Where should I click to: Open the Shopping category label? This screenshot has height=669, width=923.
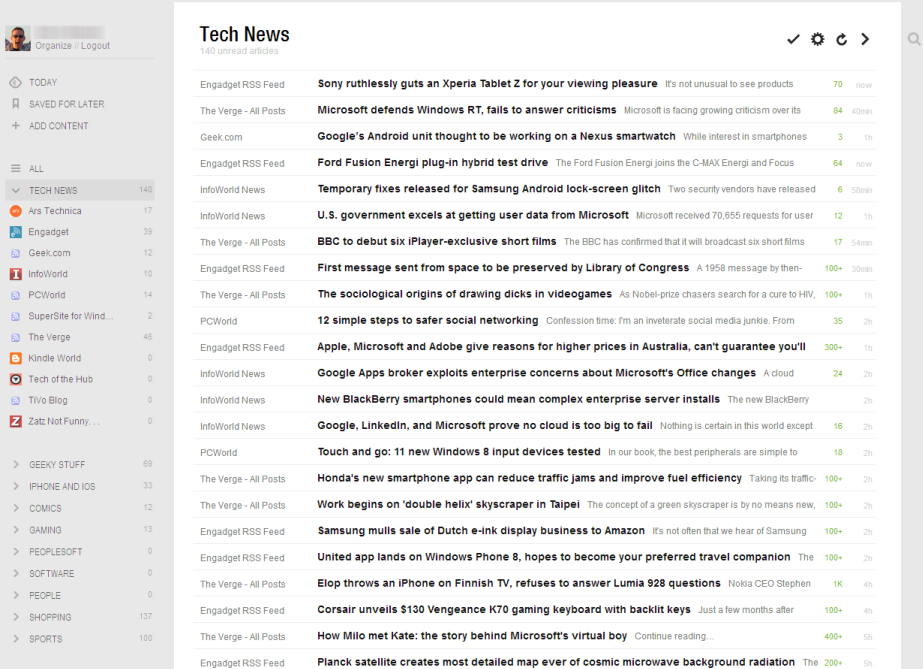[x=50, y=617]
